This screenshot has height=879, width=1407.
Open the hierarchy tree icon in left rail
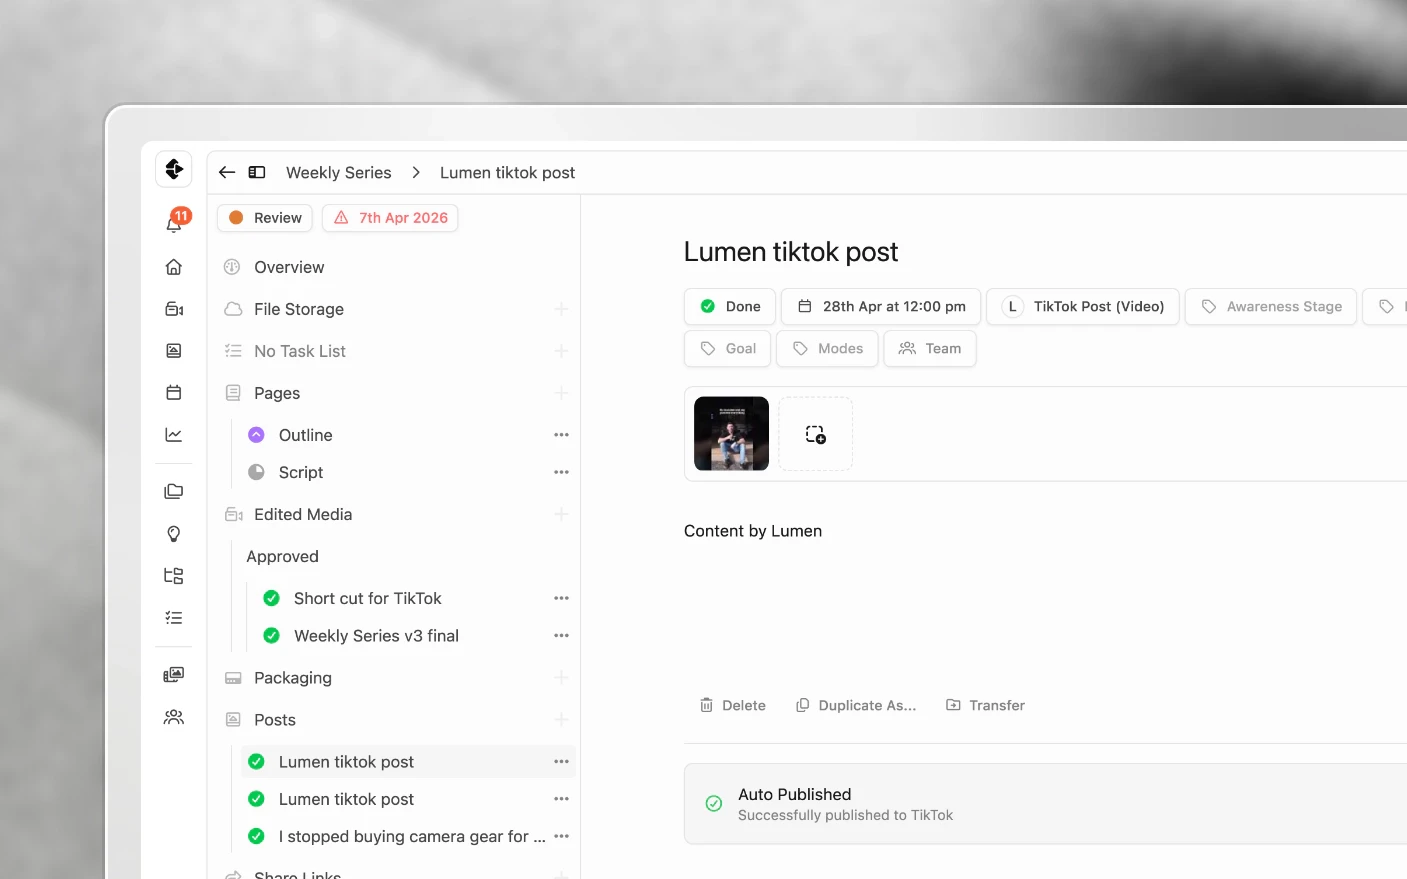coord(174,576)
